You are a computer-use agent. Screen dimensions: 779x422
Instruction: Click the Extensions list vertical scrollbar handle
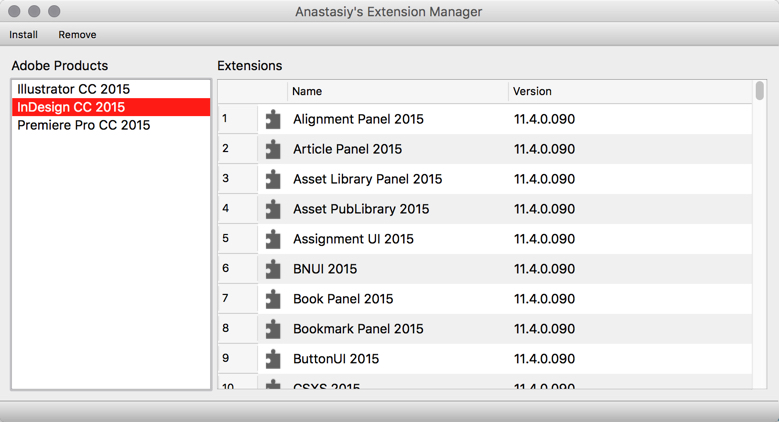[760, 91]
